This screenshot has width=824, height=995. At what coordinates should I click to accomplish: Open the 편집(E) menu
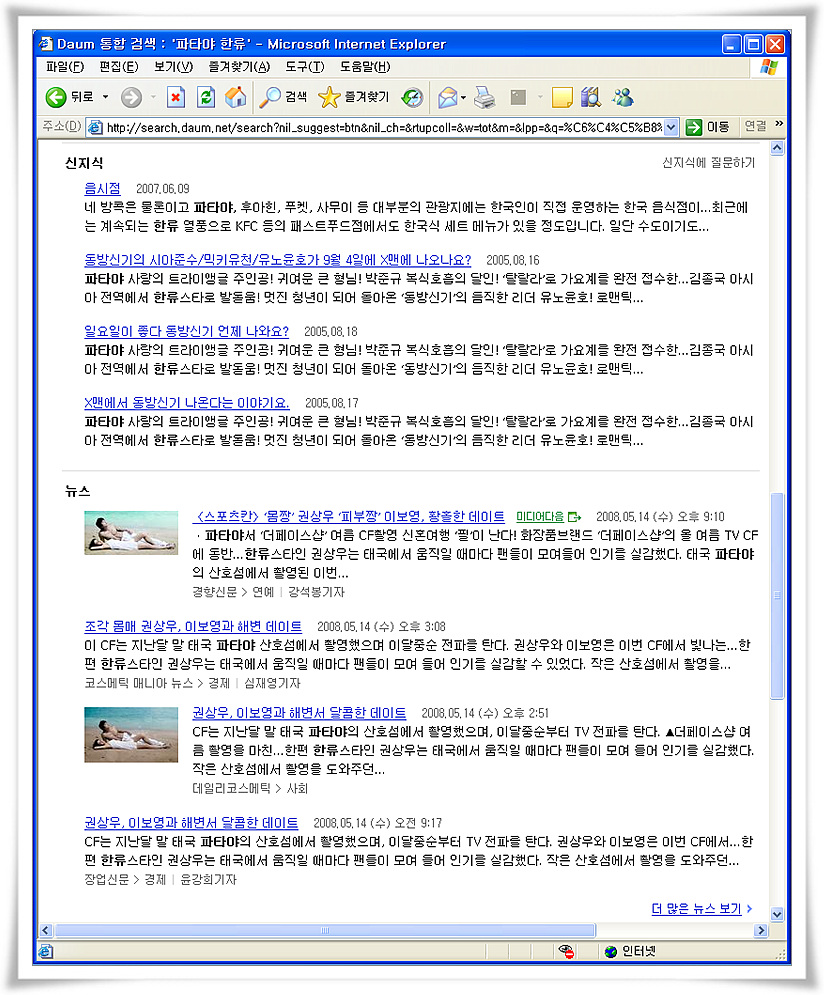119,67
